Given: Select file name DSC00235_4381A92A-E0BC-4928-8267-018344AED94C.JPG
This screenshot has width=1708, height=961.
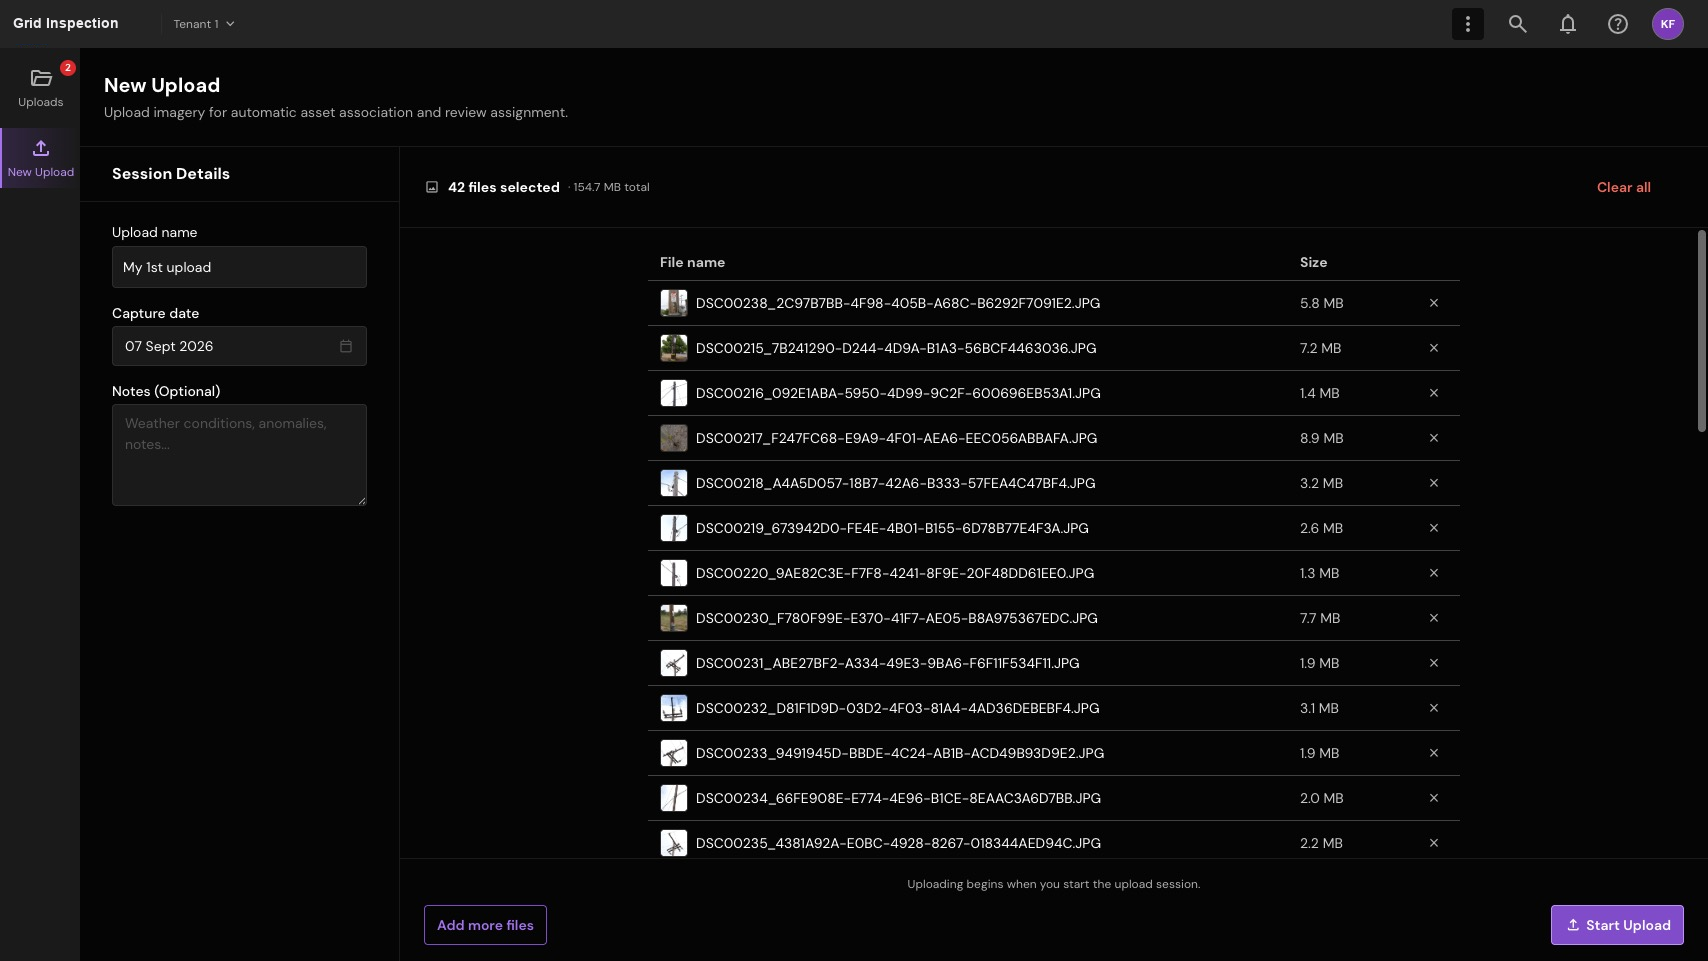Looking at the screenshot, I should [898, 843].
